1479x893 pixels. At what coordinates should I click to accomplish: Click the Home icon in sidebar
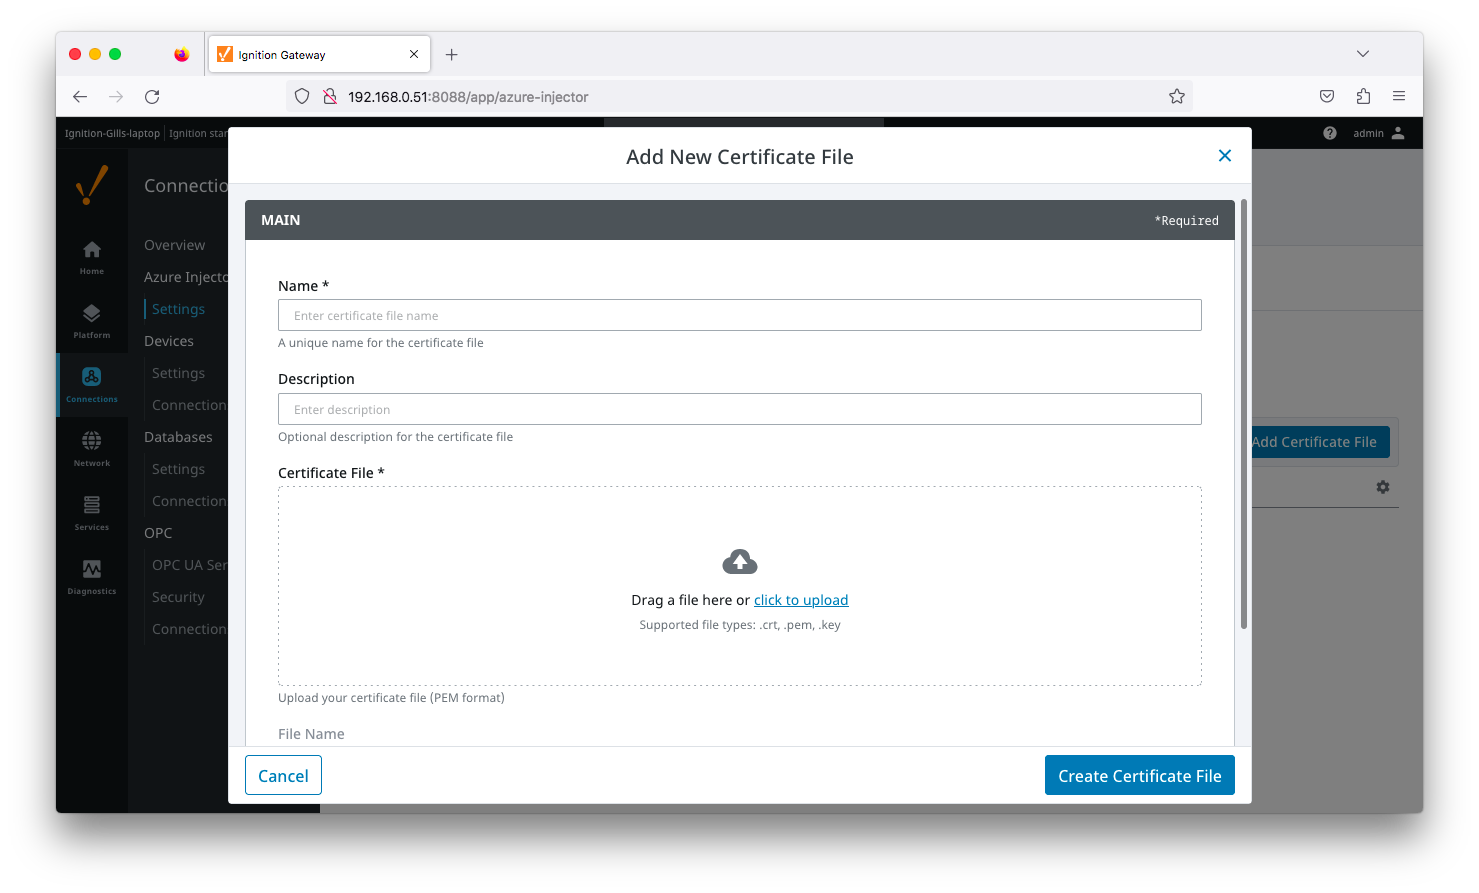point(91,250)
